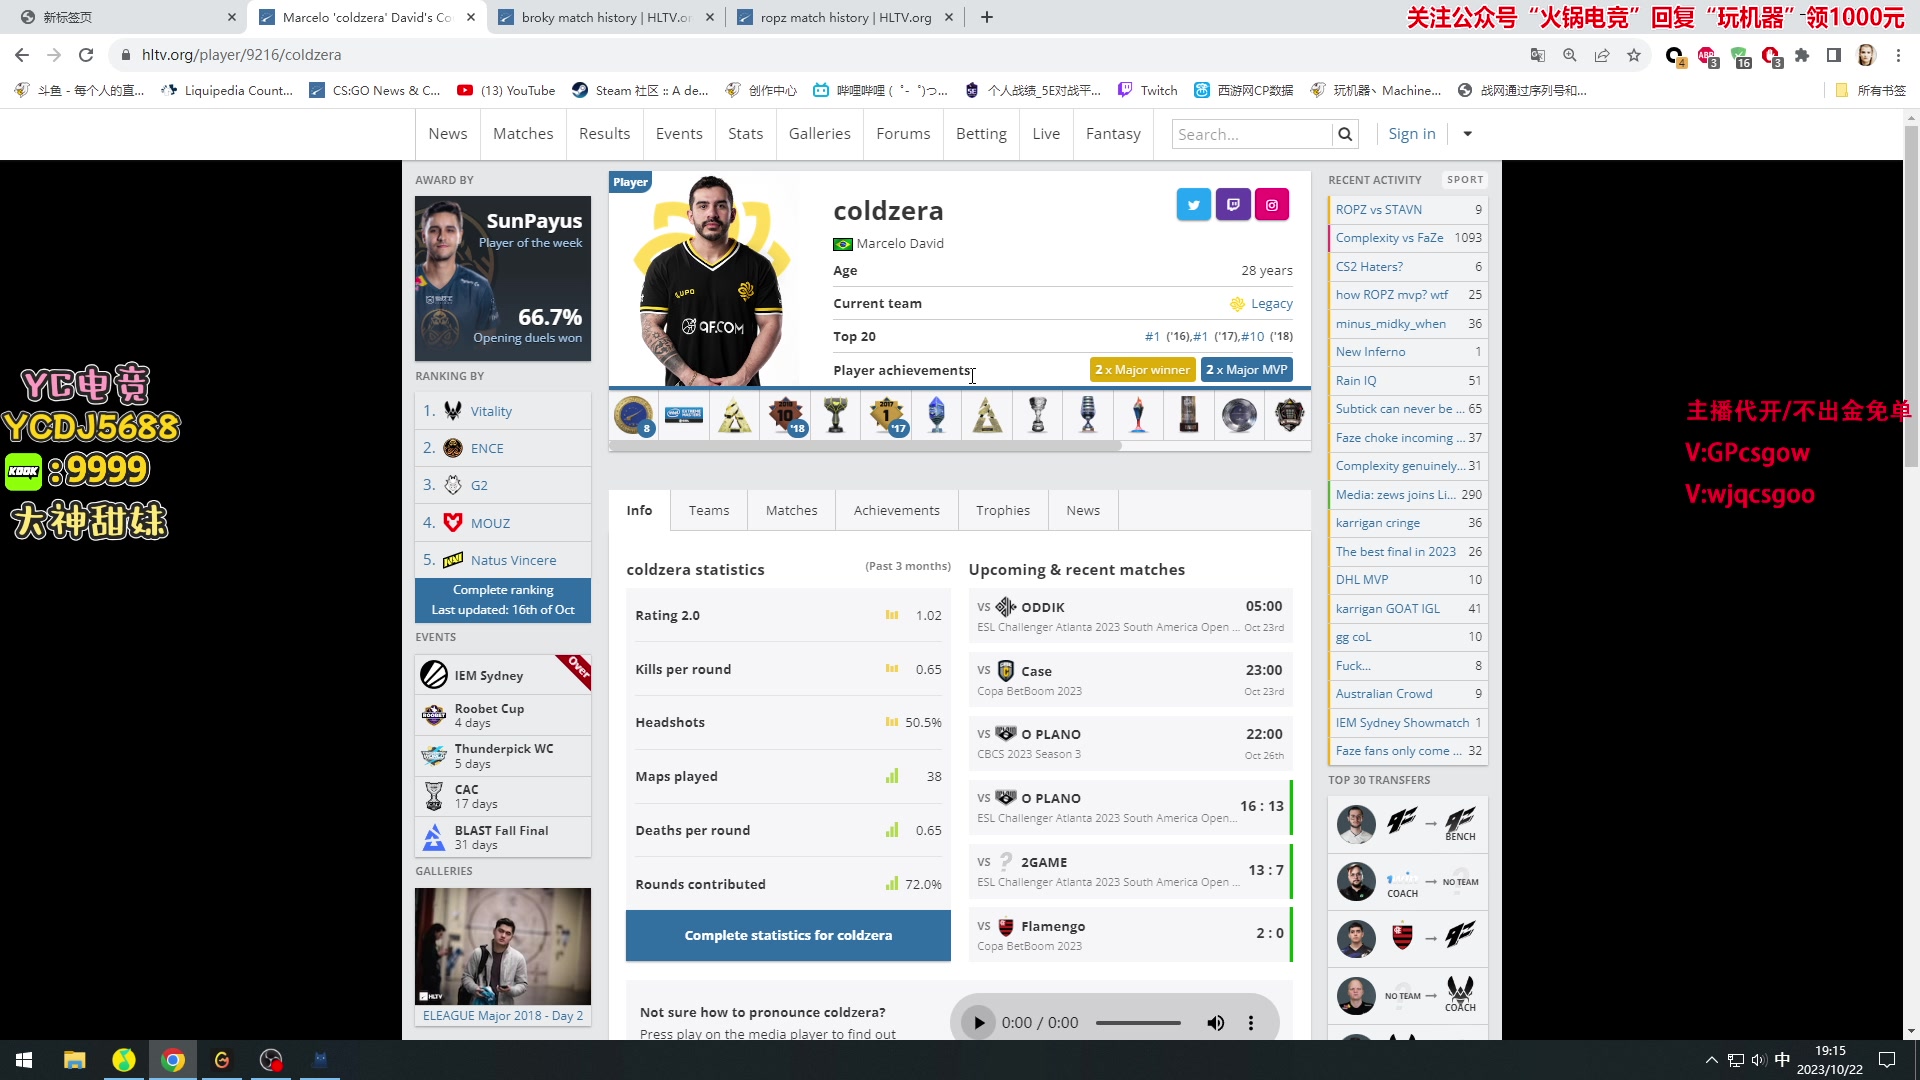Open the match vs ODDIK at 05:00
The width and height of the screenshot is (1920, 1080).
pyautogui.click(x=1130, y=616)
